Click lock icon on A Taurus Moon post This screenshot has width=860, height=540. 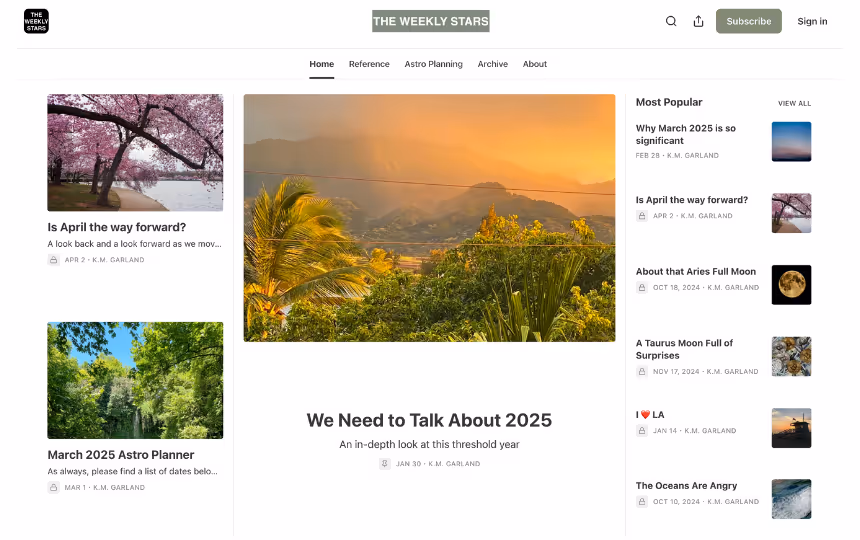pos(642,372)
